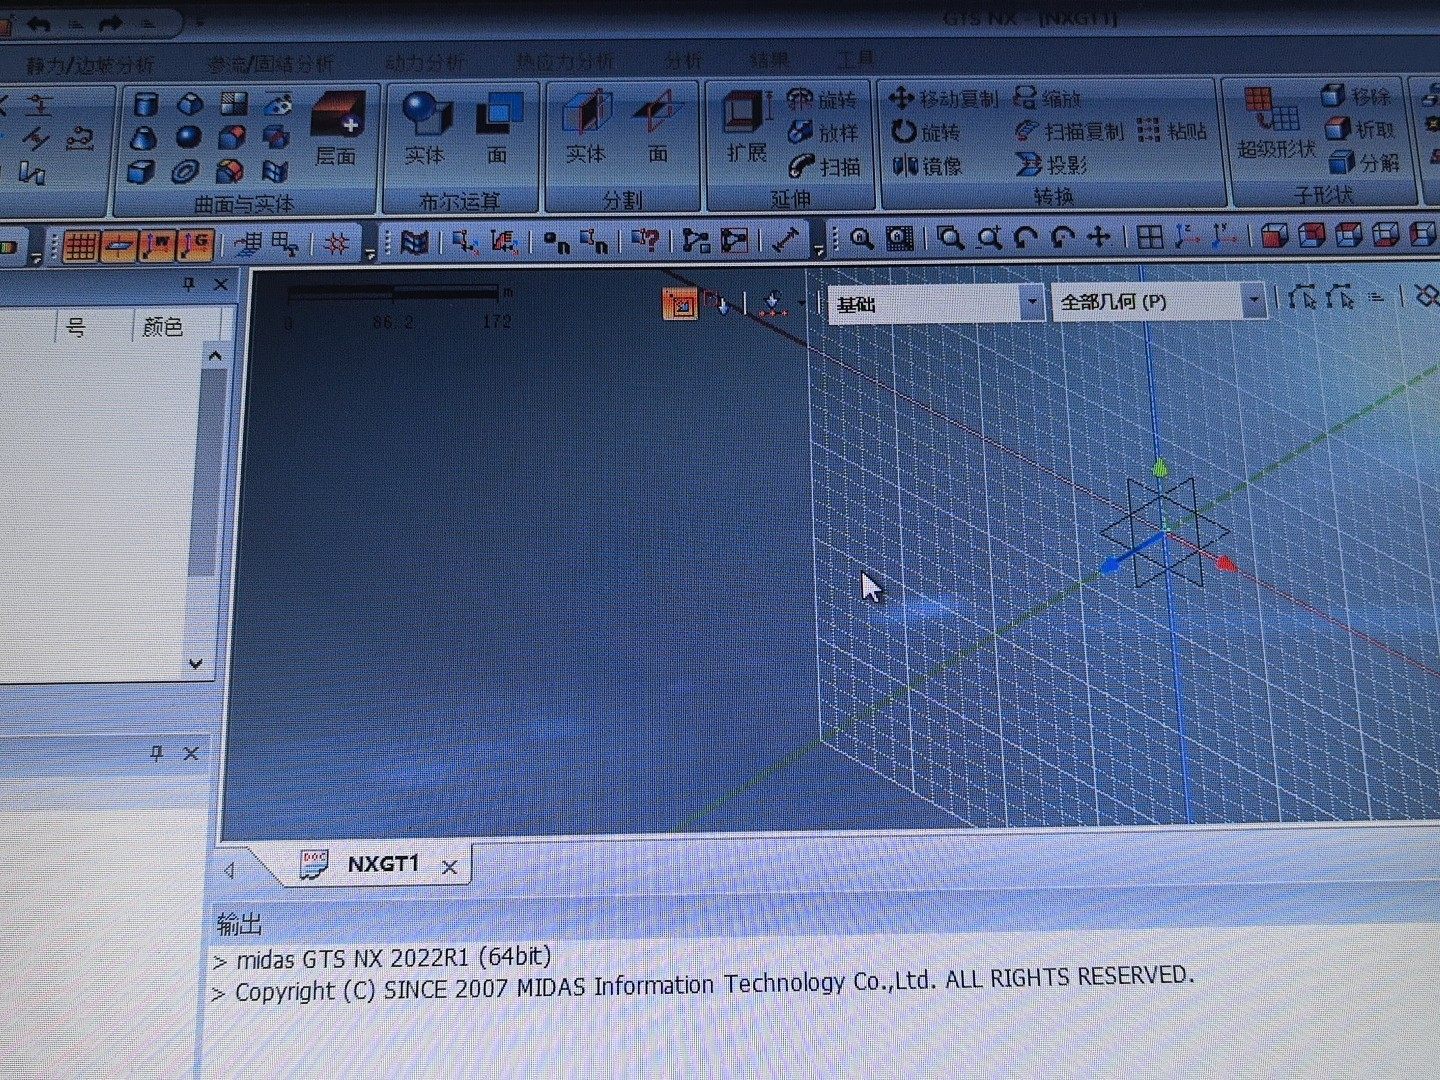Viewport: 1440px width, 1080px height.
Task: Click the 扫描 sweep tool
Action: tap(824, 166)
